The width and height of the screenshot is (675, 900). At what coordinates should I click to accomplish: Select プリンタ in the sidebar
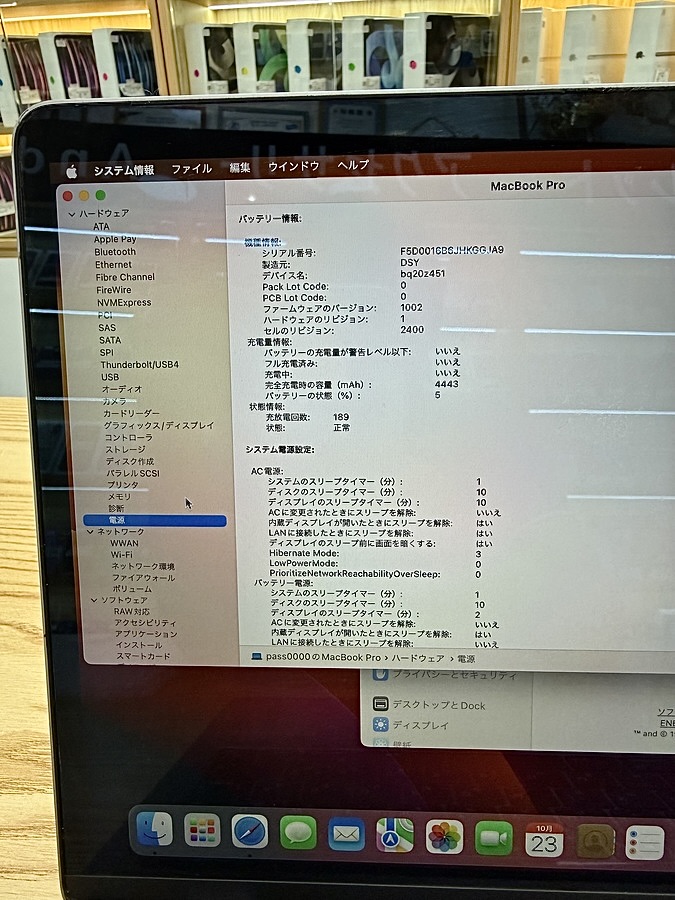[122, 485]
